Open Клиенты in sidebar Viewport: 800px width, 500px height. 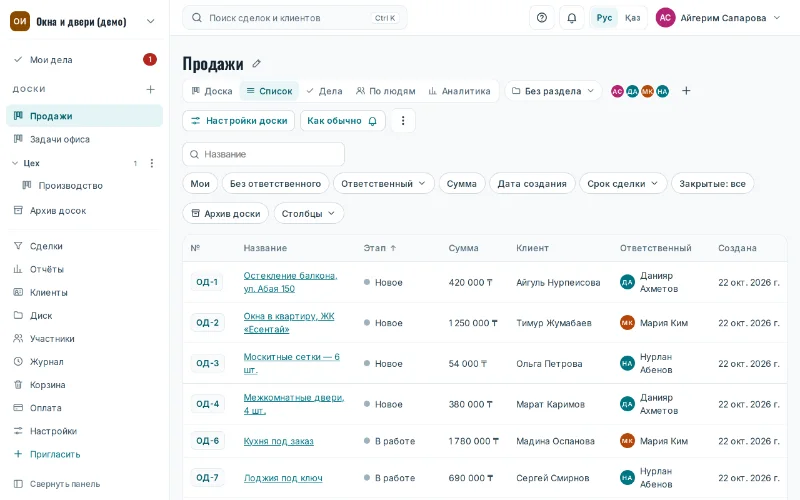[x=84, y=292]
